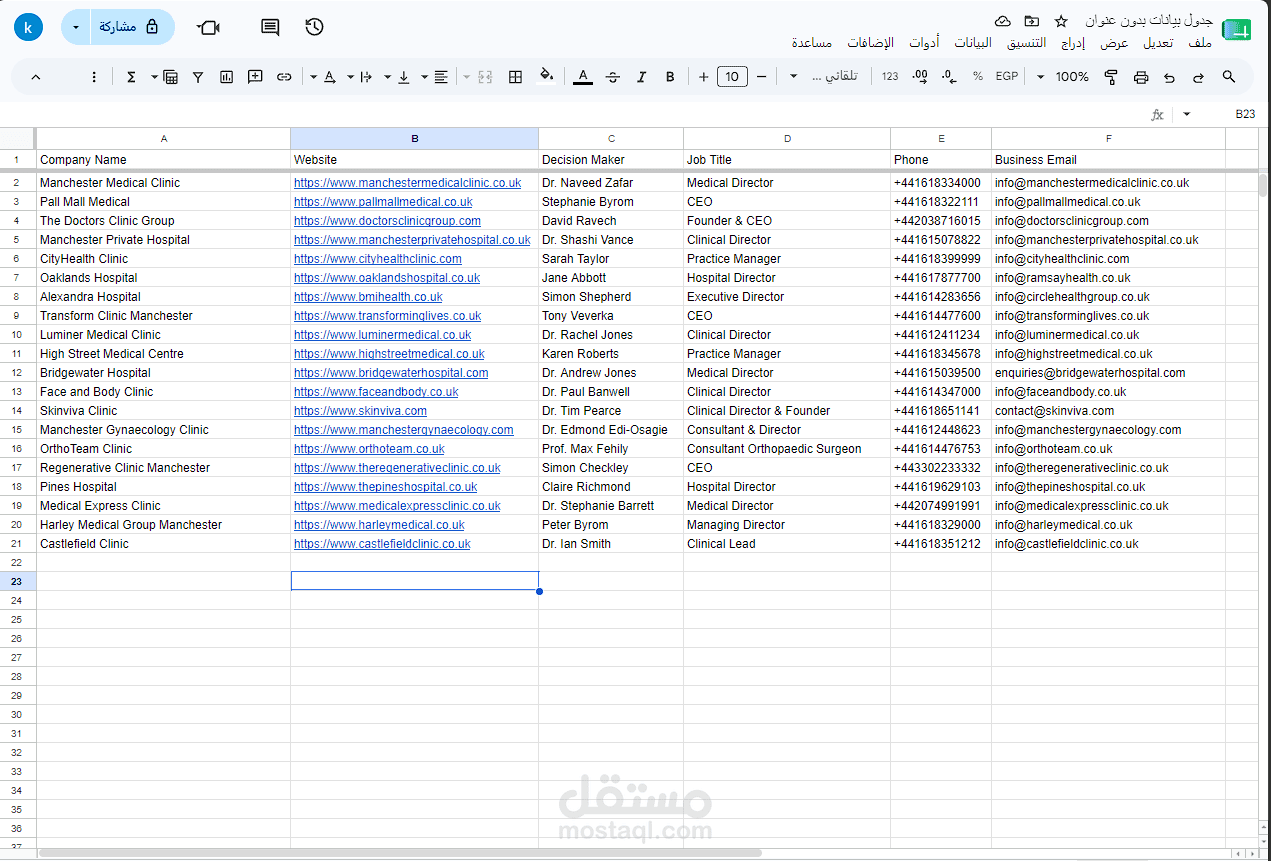Apply EGP currency format
The image size is (1271, 861).
(x=1007, y=77)
